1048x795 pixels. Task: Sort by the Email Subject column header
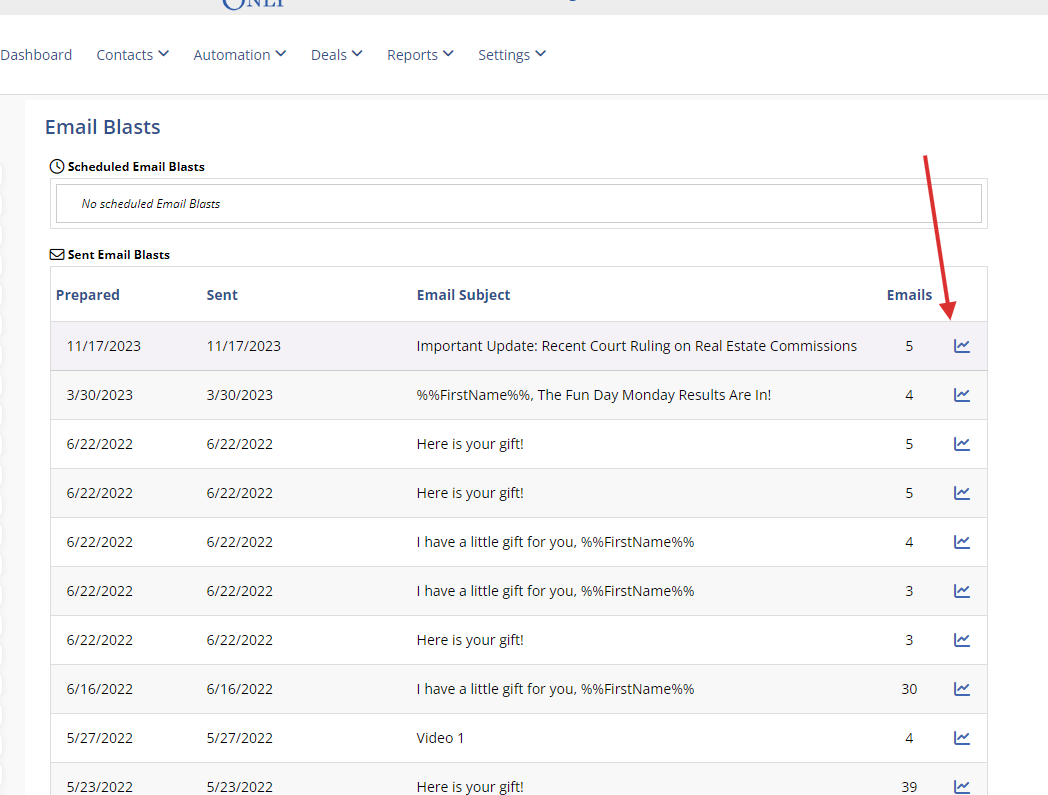[x=463, y=295]
